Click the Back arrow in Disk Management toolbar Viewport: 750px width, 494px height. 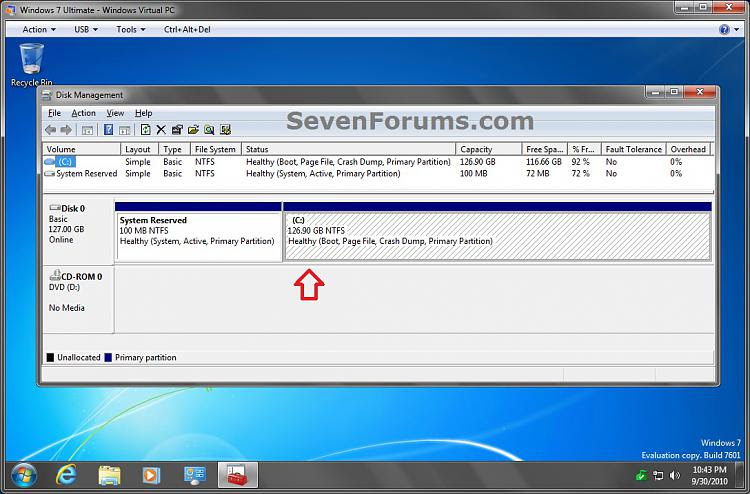click(50, 130)
